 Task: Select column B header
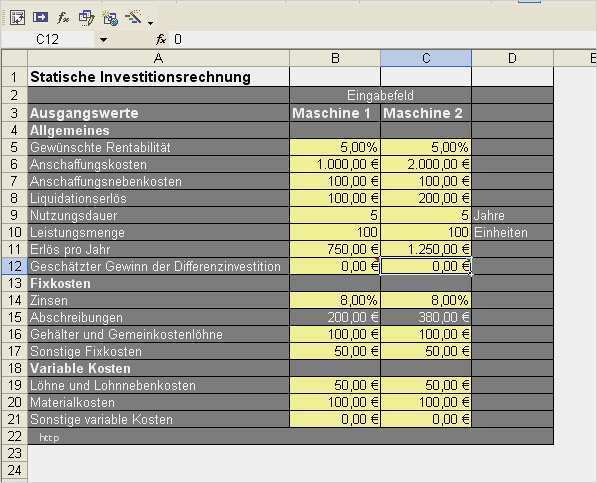click(x=335, y=58)
